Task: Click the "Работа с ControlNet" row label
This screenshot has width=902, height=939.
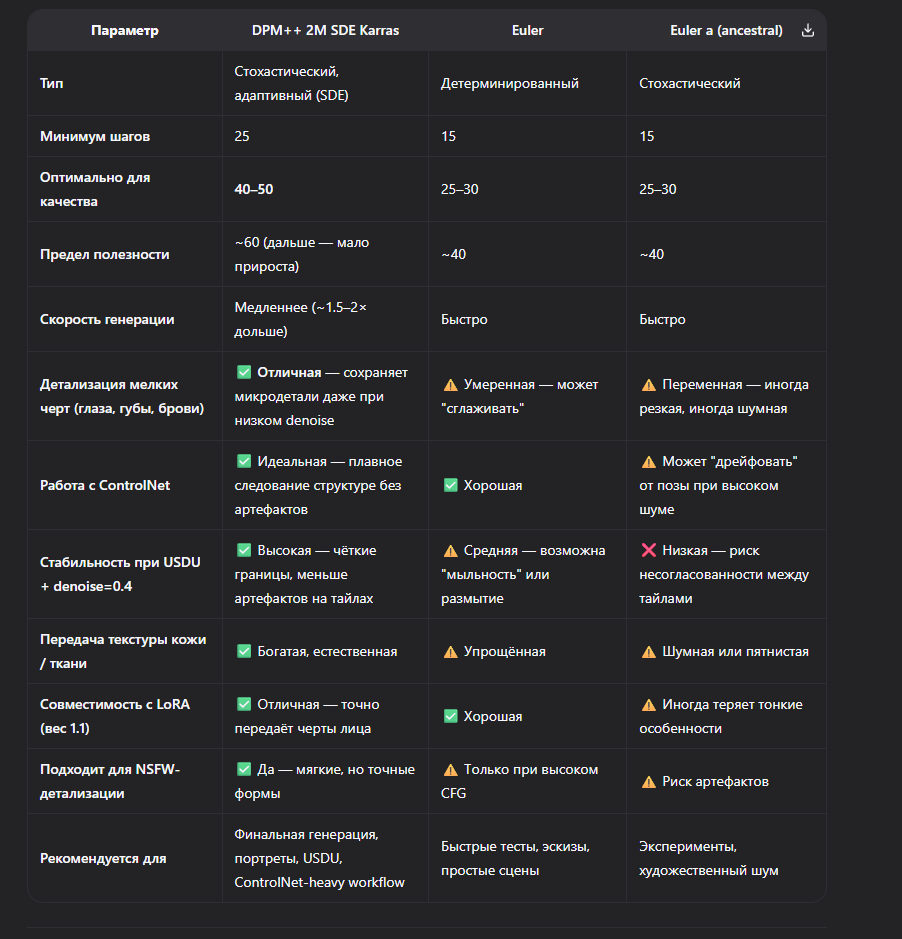Action: click(105, 485)
